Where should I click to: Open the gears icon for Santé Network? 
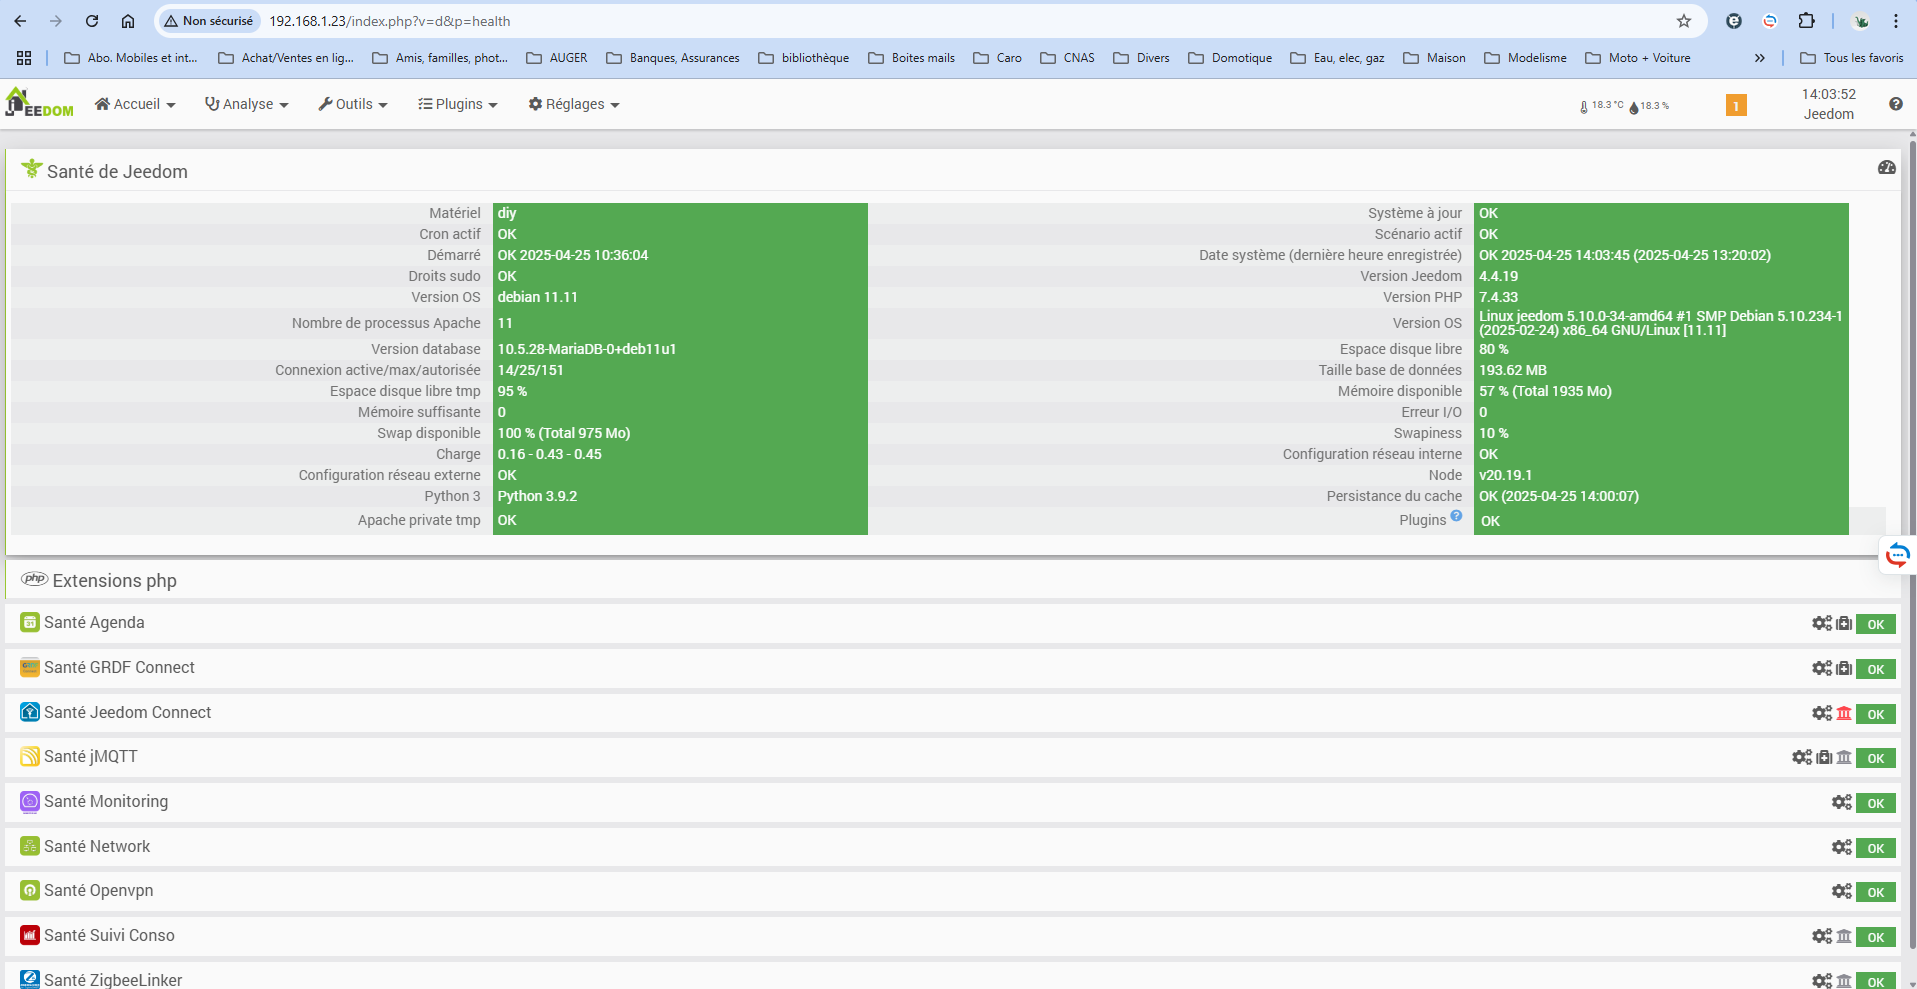point(1842,847)
